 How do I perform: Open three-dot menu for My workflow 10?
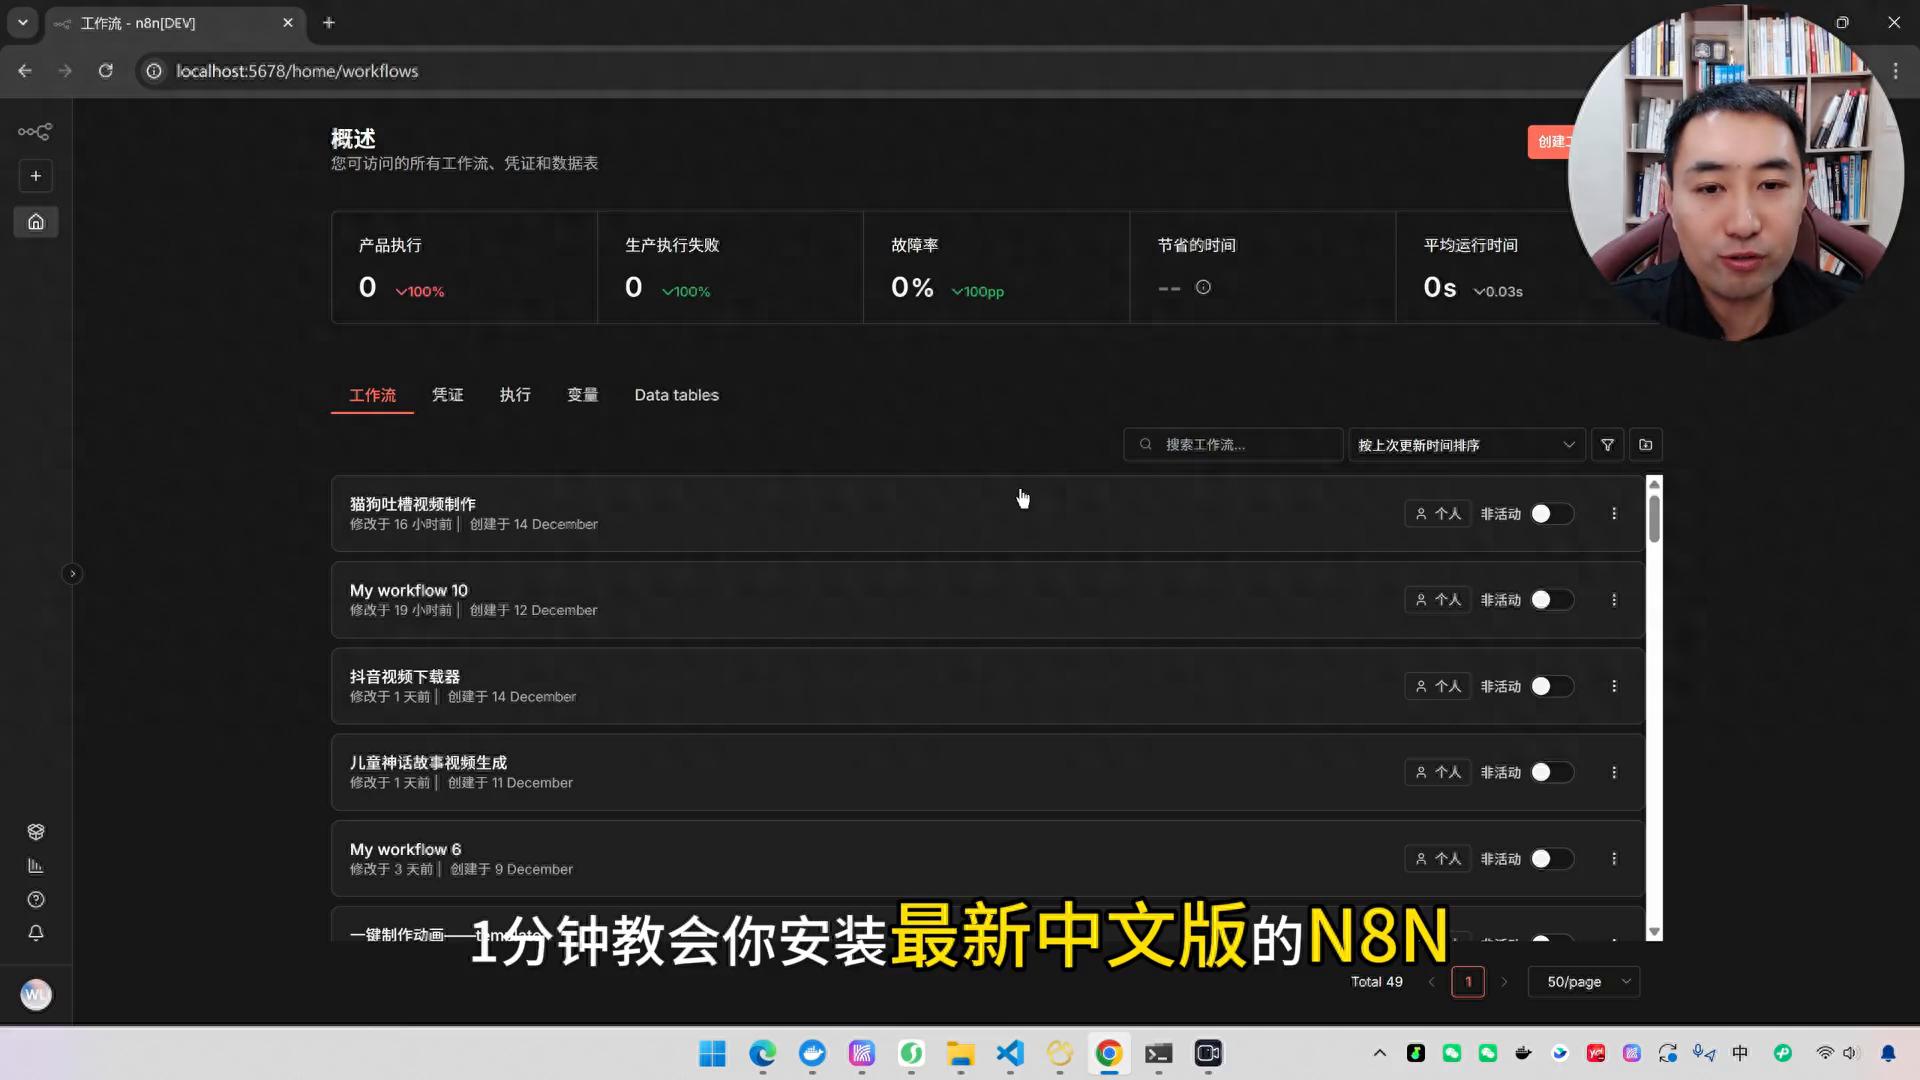tap(1613, 600)
